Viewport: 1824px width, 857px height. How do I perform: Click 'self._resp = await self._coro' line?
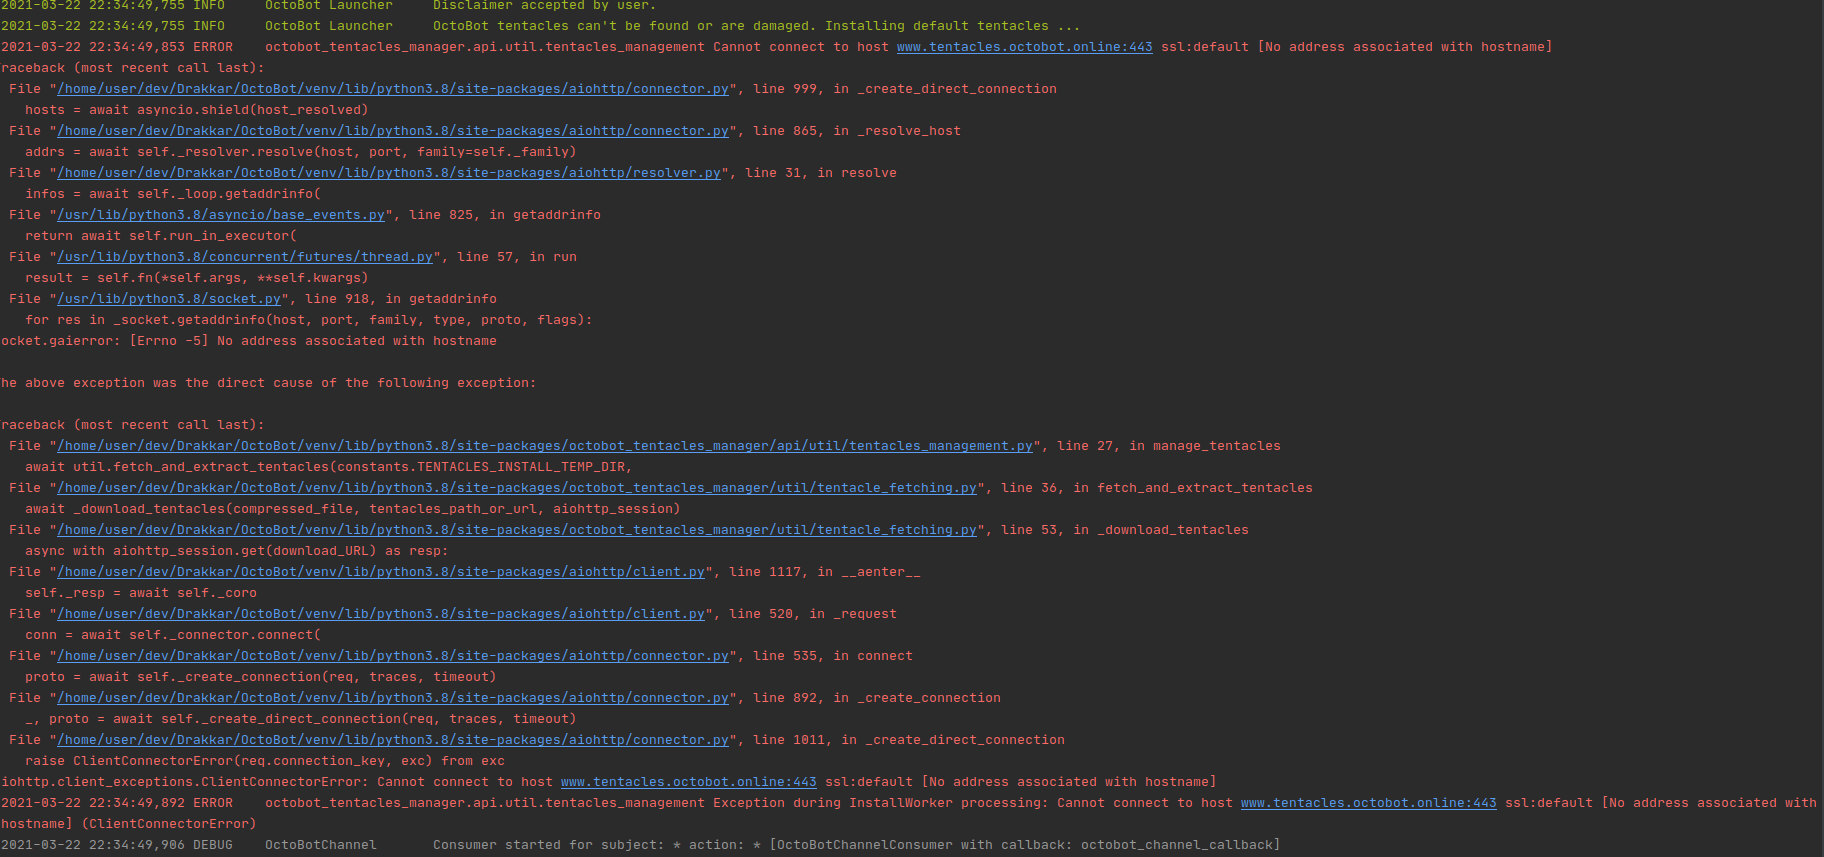point(140,593)
